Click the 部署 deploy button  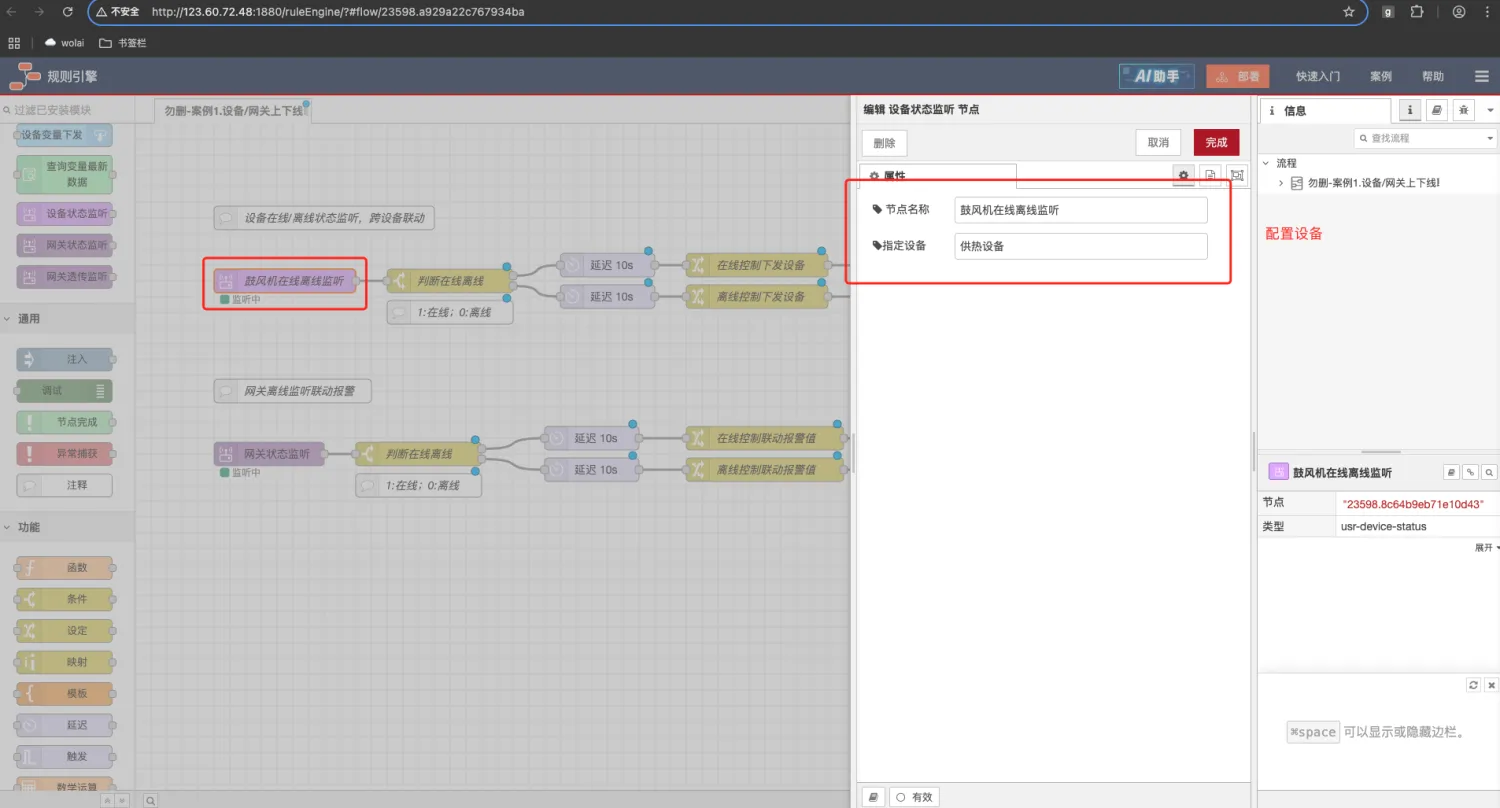[x=1238, y=76]
